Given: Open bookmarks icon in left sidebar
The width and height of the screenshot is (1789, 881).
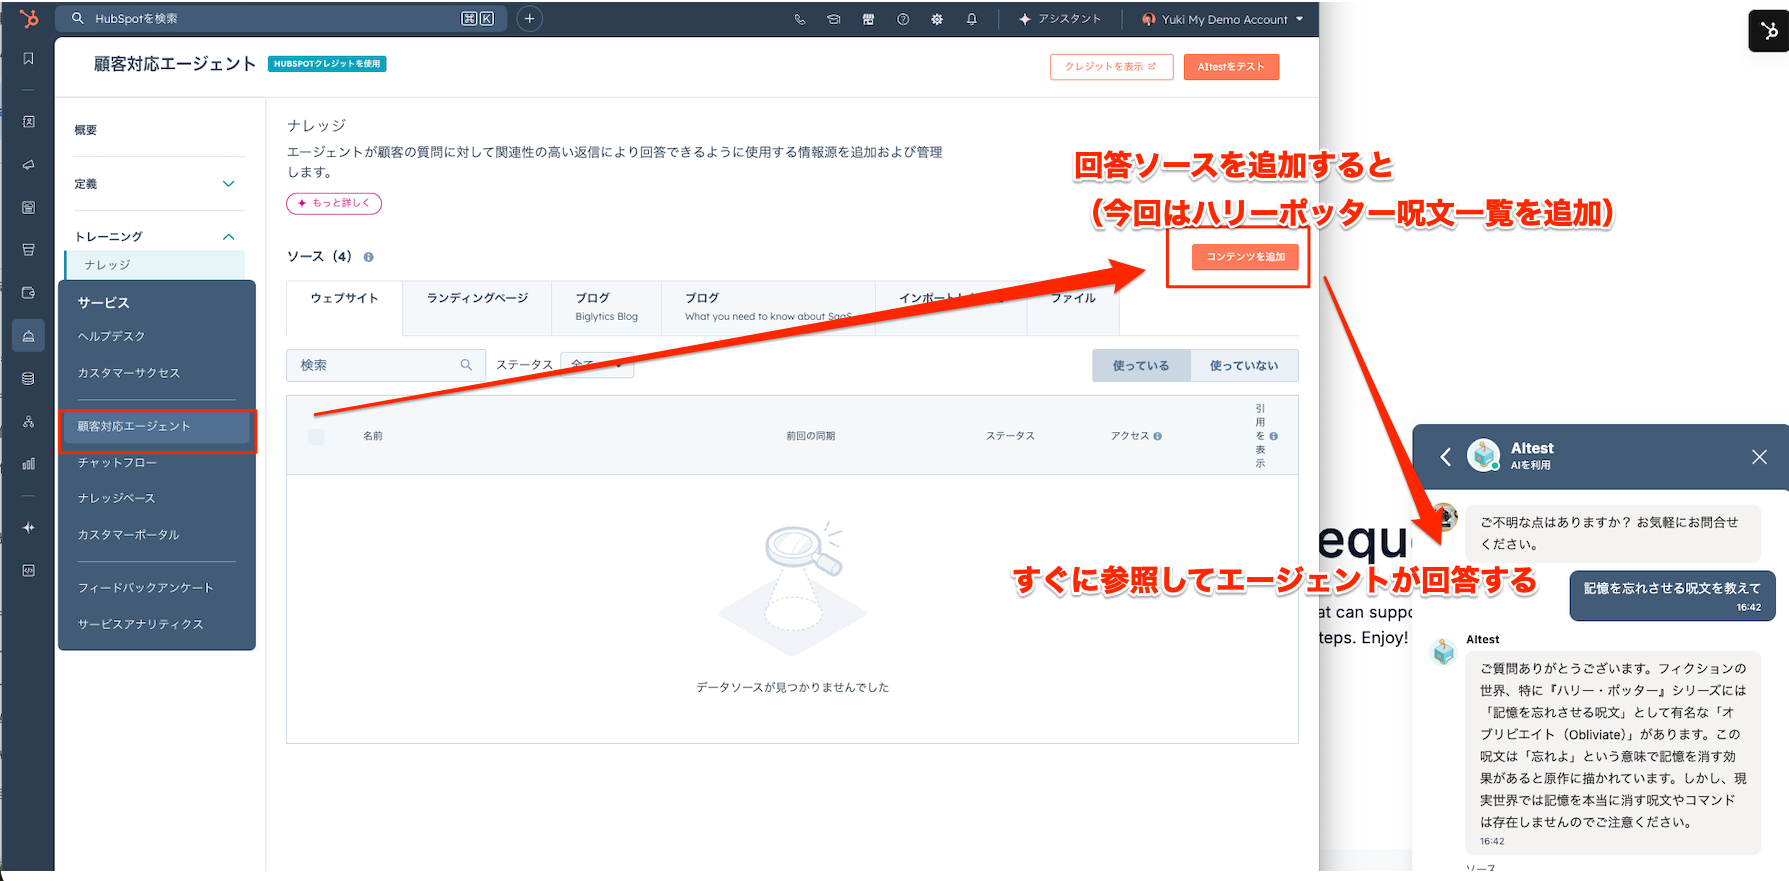Looking at the screenshot, I should point(28,59).
